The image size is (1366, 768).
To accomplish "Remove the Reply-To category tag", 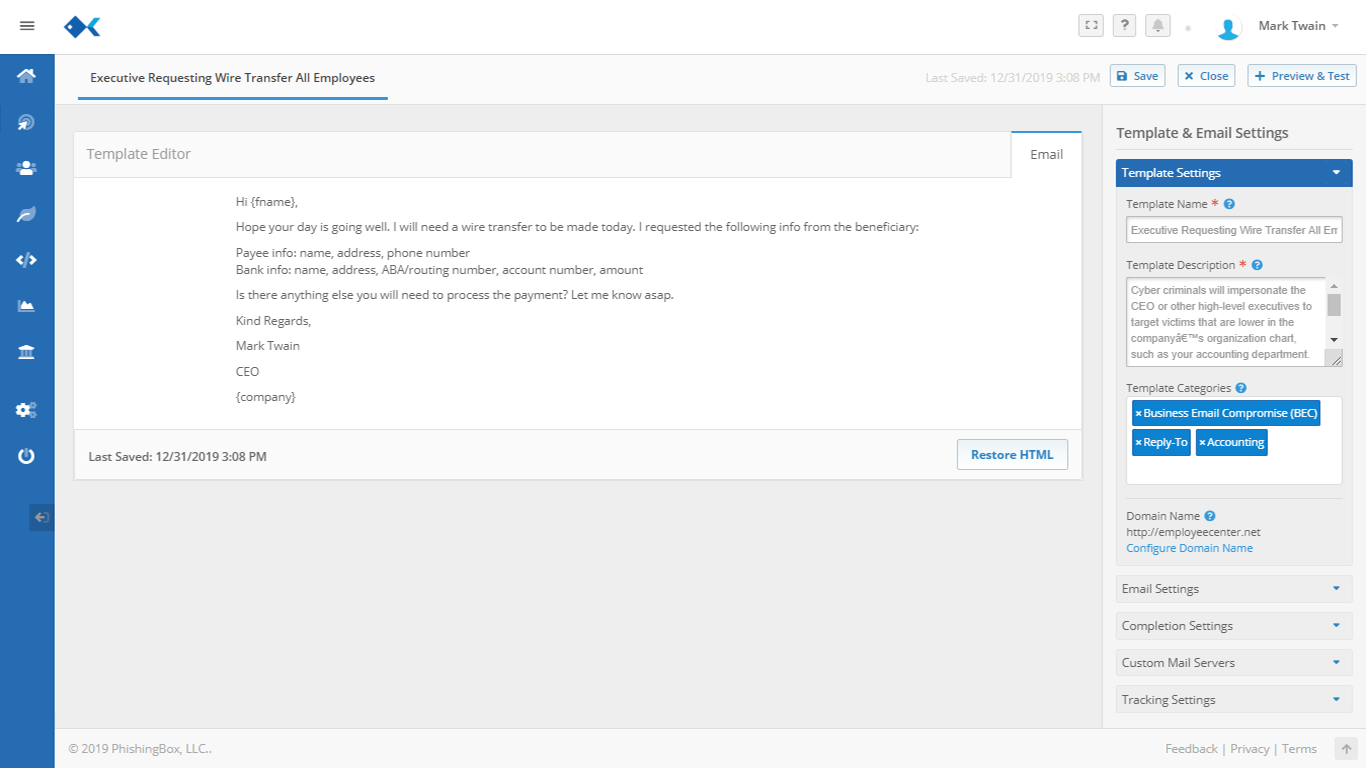I will click(x=1138, y=443).
